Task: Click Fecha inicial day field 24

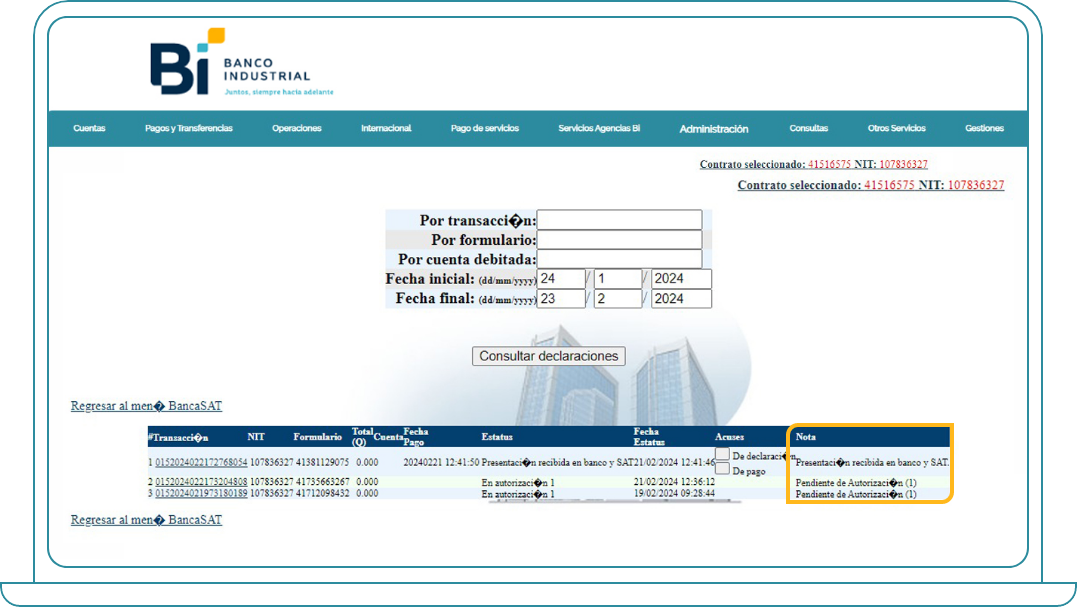Action: pyautogui.click(x=561, y=279)
